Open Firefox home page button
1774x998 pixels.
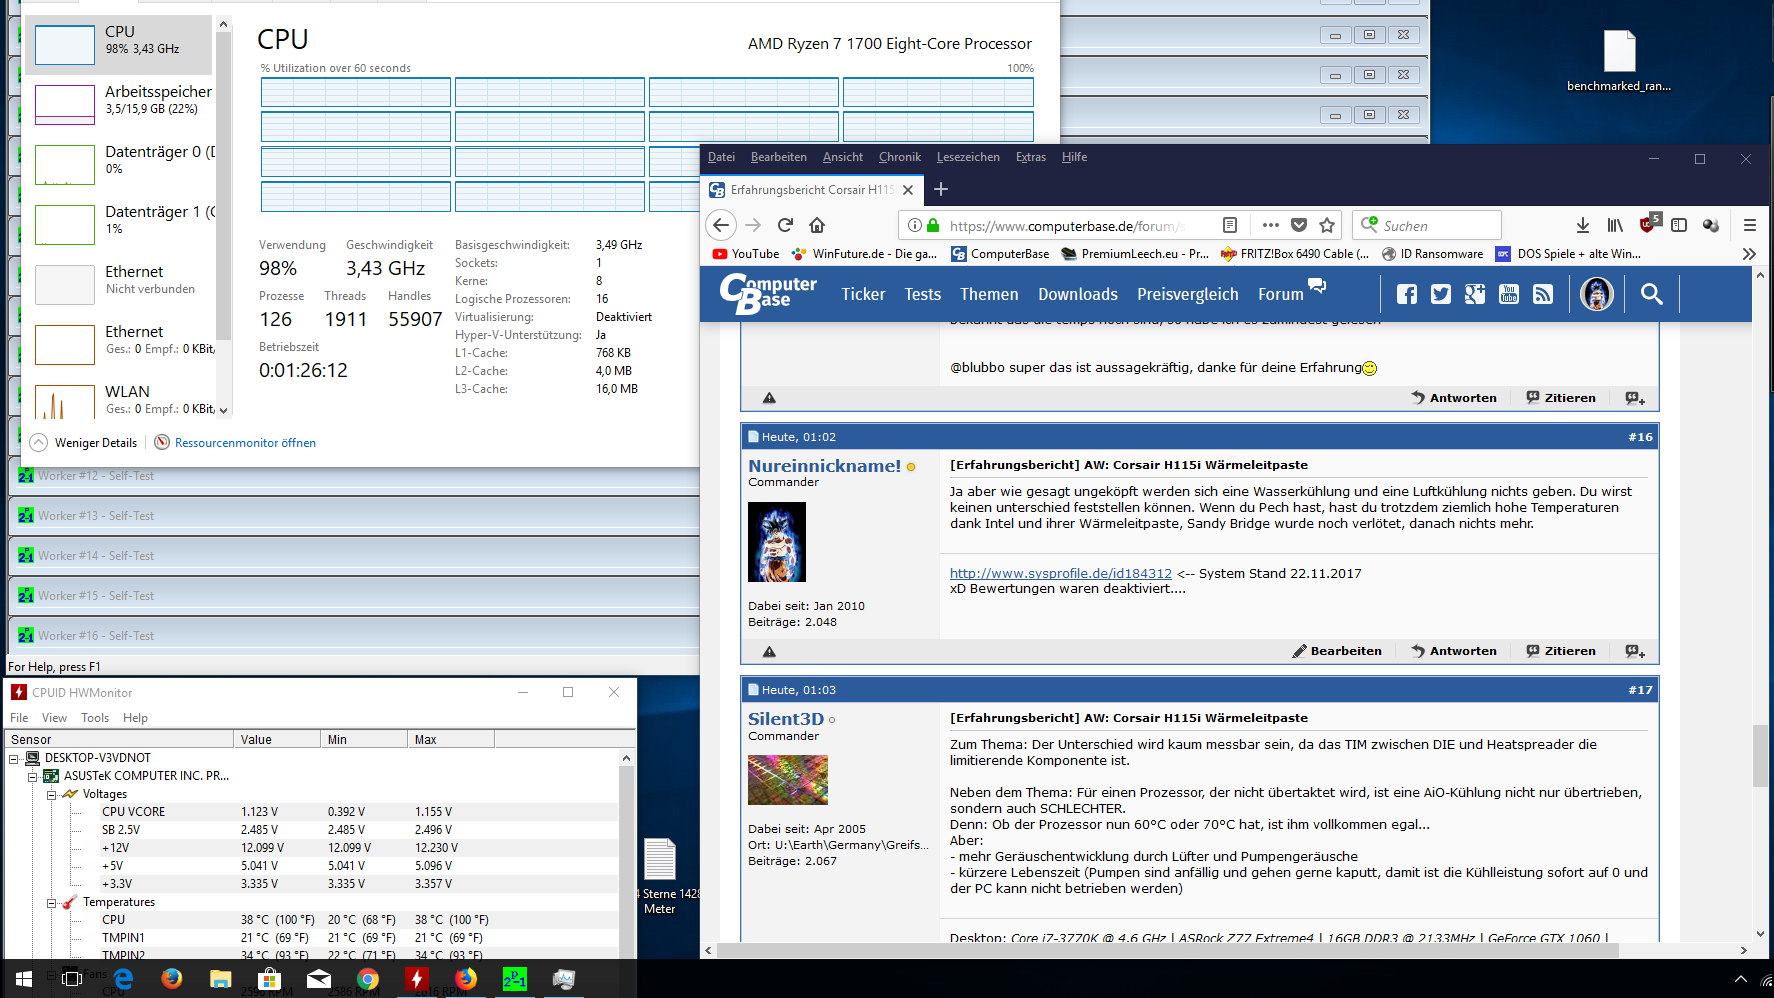pyautogui.click(x=817, y=225)
